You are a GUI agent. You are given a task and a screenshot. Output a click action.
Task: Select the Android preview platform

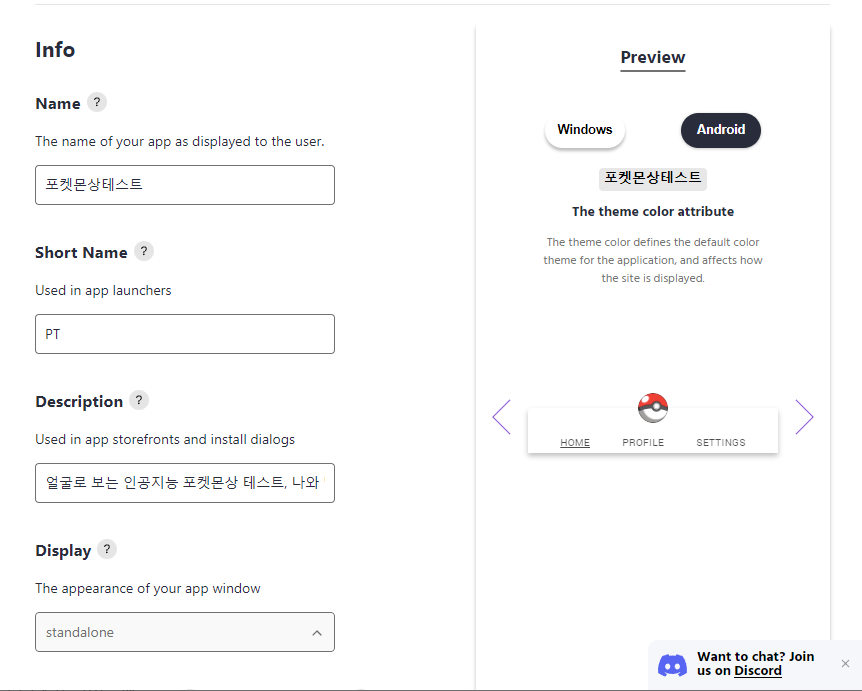click(x=721, y=130)
